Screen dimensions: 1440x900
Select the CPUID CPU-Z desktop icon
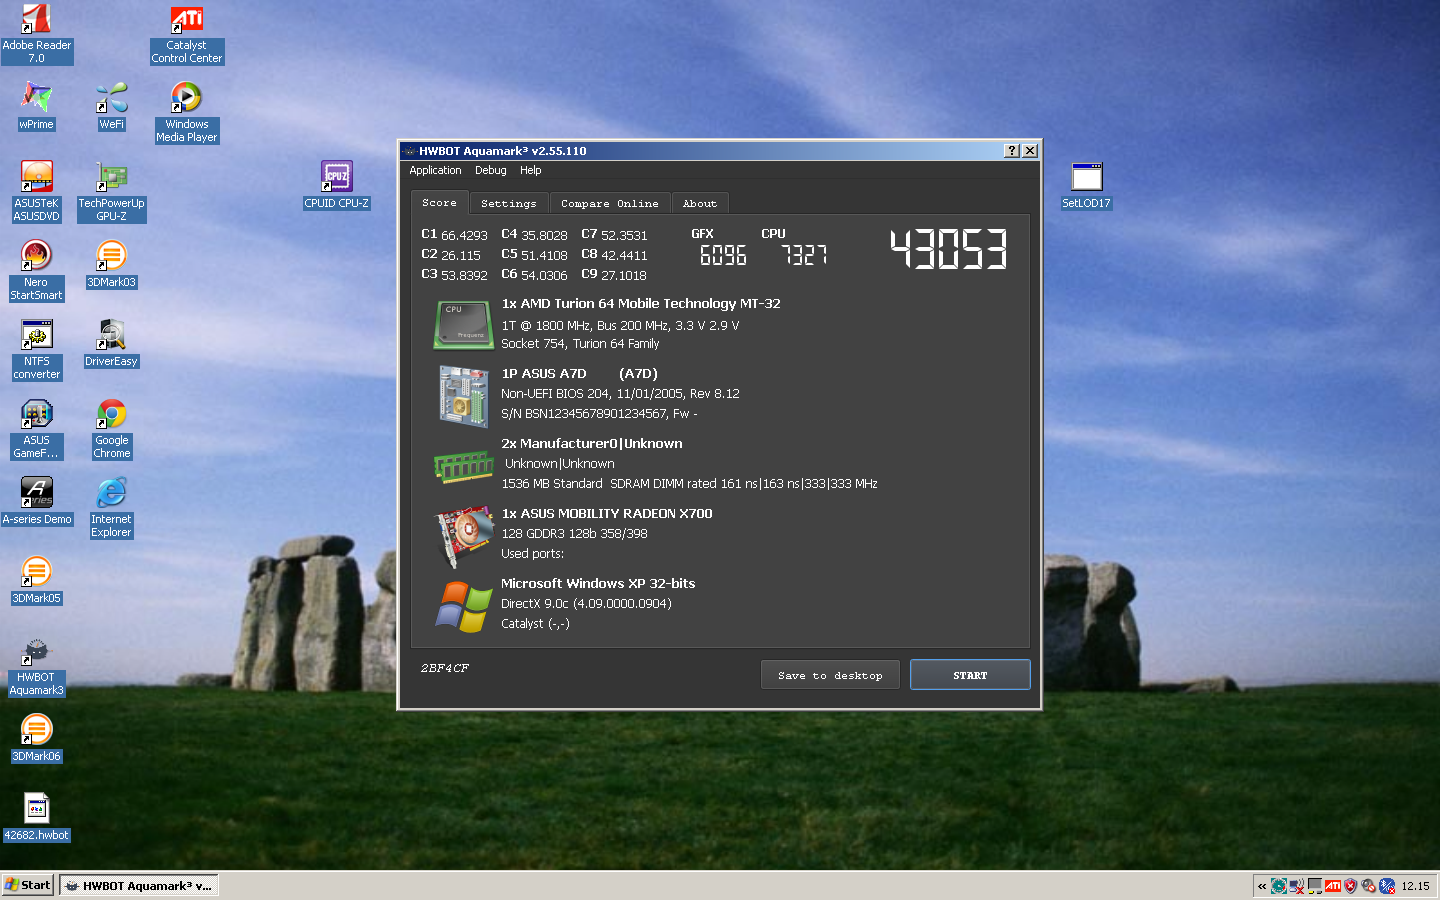point(336,185)
